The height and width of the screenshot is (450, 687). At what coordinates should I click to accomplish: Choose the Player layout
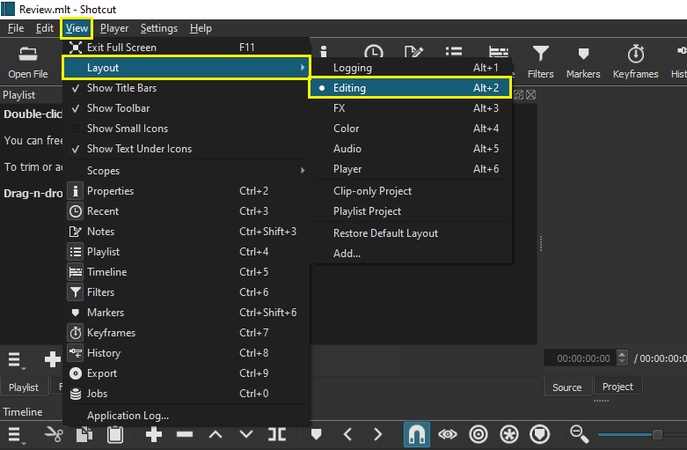pyautogui.click(x=411, y=169)
